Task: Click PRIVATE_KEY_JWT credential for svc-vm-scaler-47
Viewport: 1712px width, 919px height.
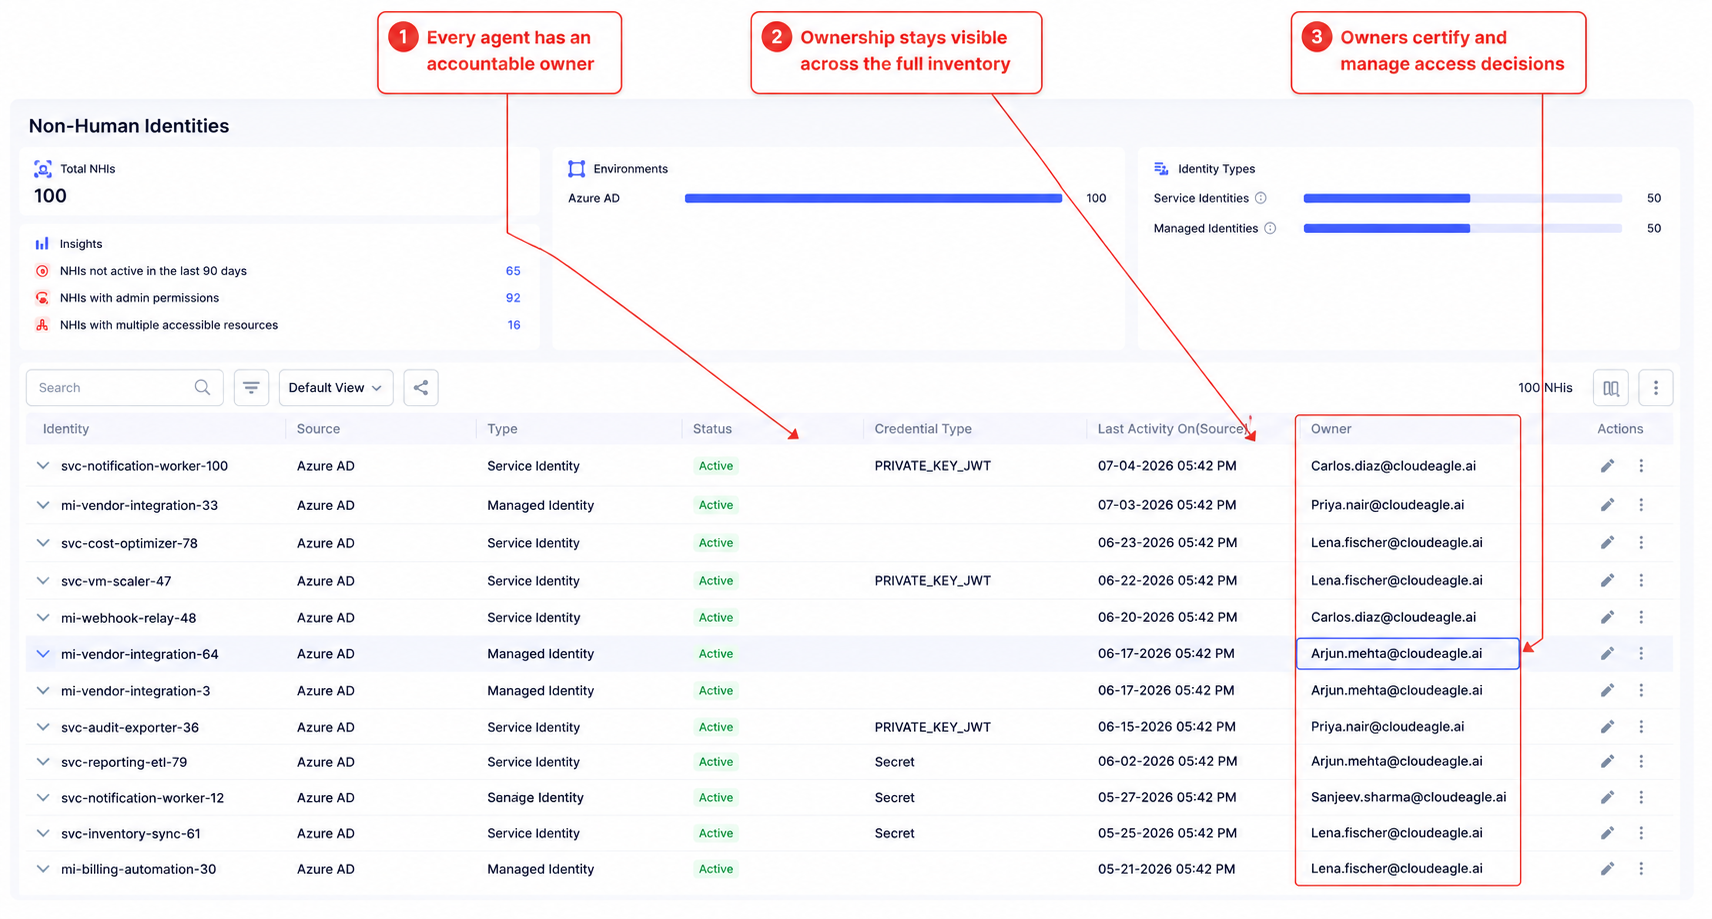Action: click(932, 581)
